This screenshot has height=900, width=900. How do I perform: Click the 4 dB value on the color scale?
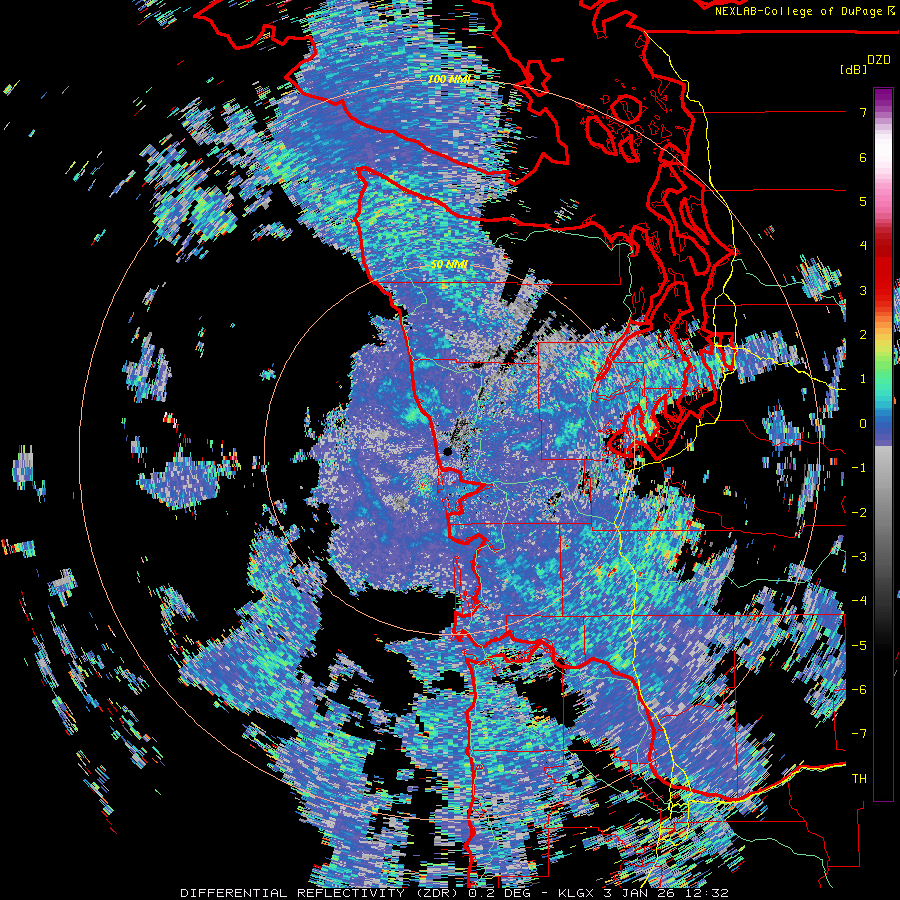[x=863, y=246]
